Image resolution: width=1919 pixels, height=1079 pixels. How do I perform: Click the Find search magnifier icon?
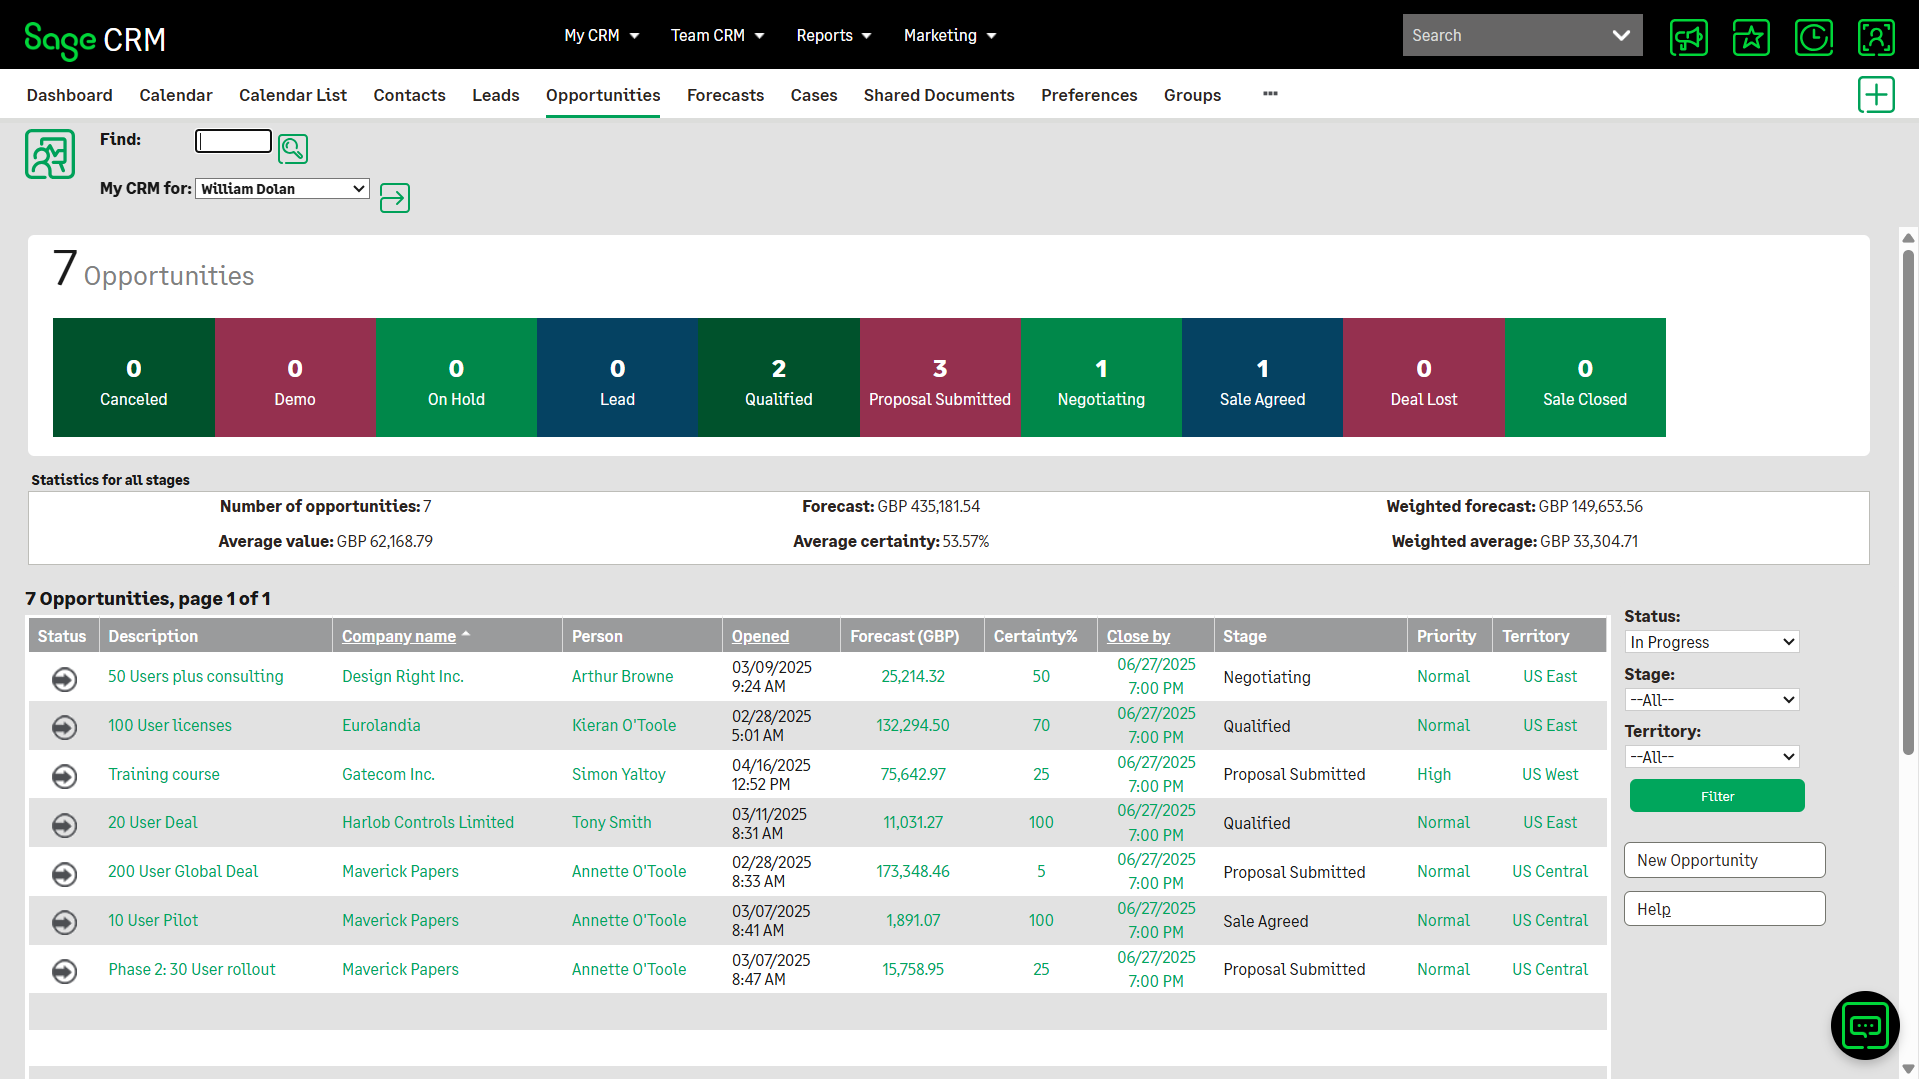pos(293,149)
